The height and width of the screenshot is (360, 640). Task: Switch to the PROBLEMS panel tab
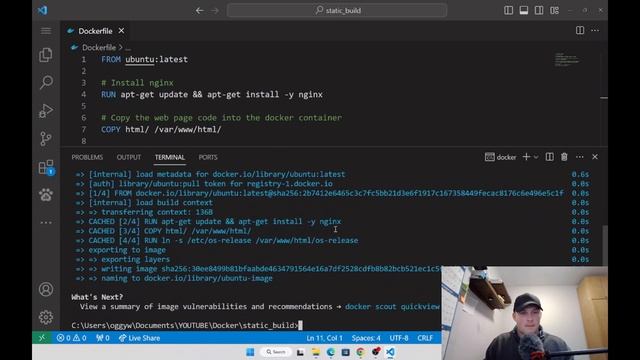(87, 157)
